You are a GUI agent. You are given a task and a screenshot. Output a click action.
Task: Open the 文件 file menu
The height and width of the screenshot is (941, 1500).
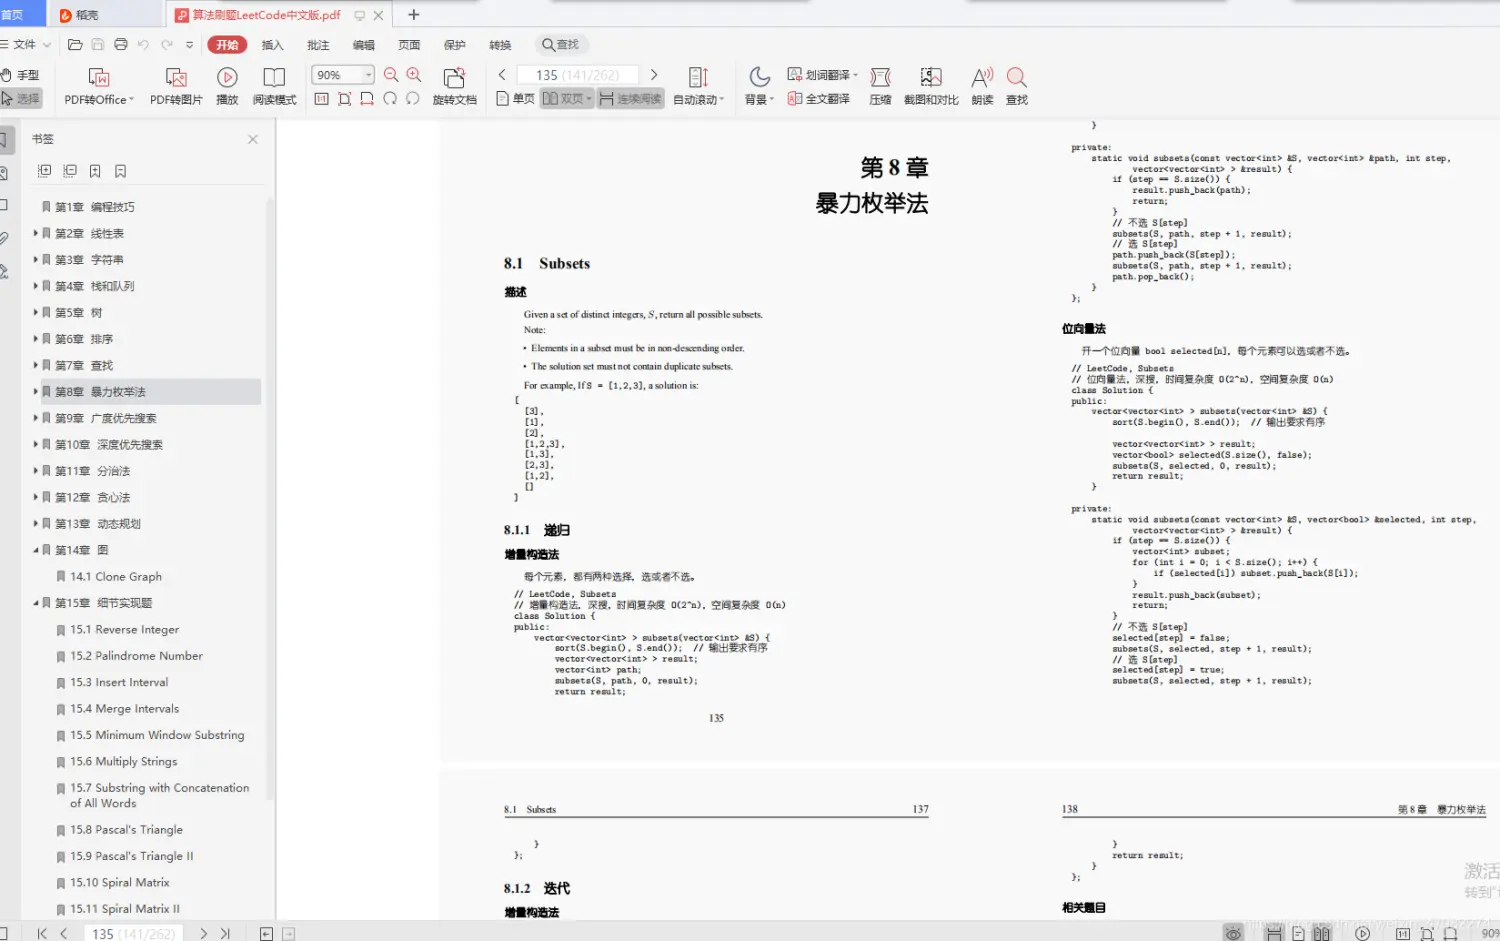(25, 44)
